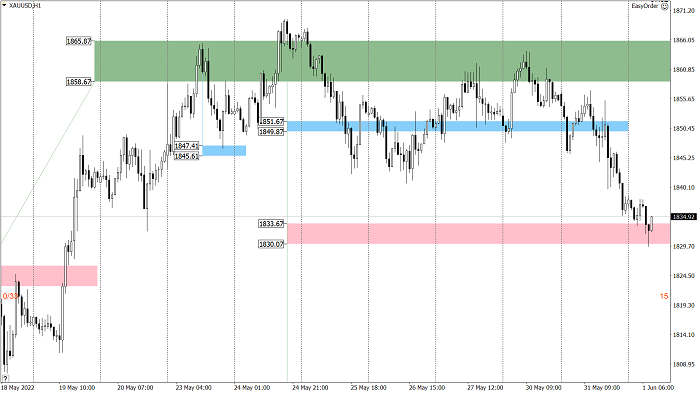Screen dimensions: 700x393
Task: Select the 1858.67 price label
Action: coord(79,82)
